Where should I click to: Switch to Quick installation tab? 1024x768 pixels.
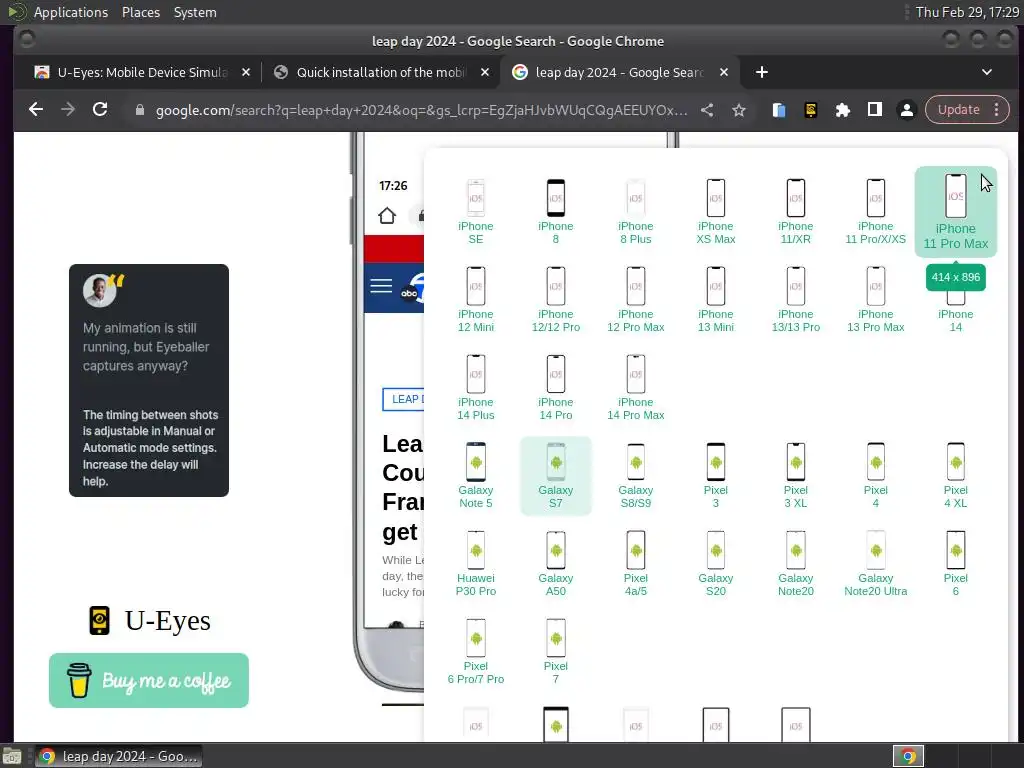(x=381, y=72)
